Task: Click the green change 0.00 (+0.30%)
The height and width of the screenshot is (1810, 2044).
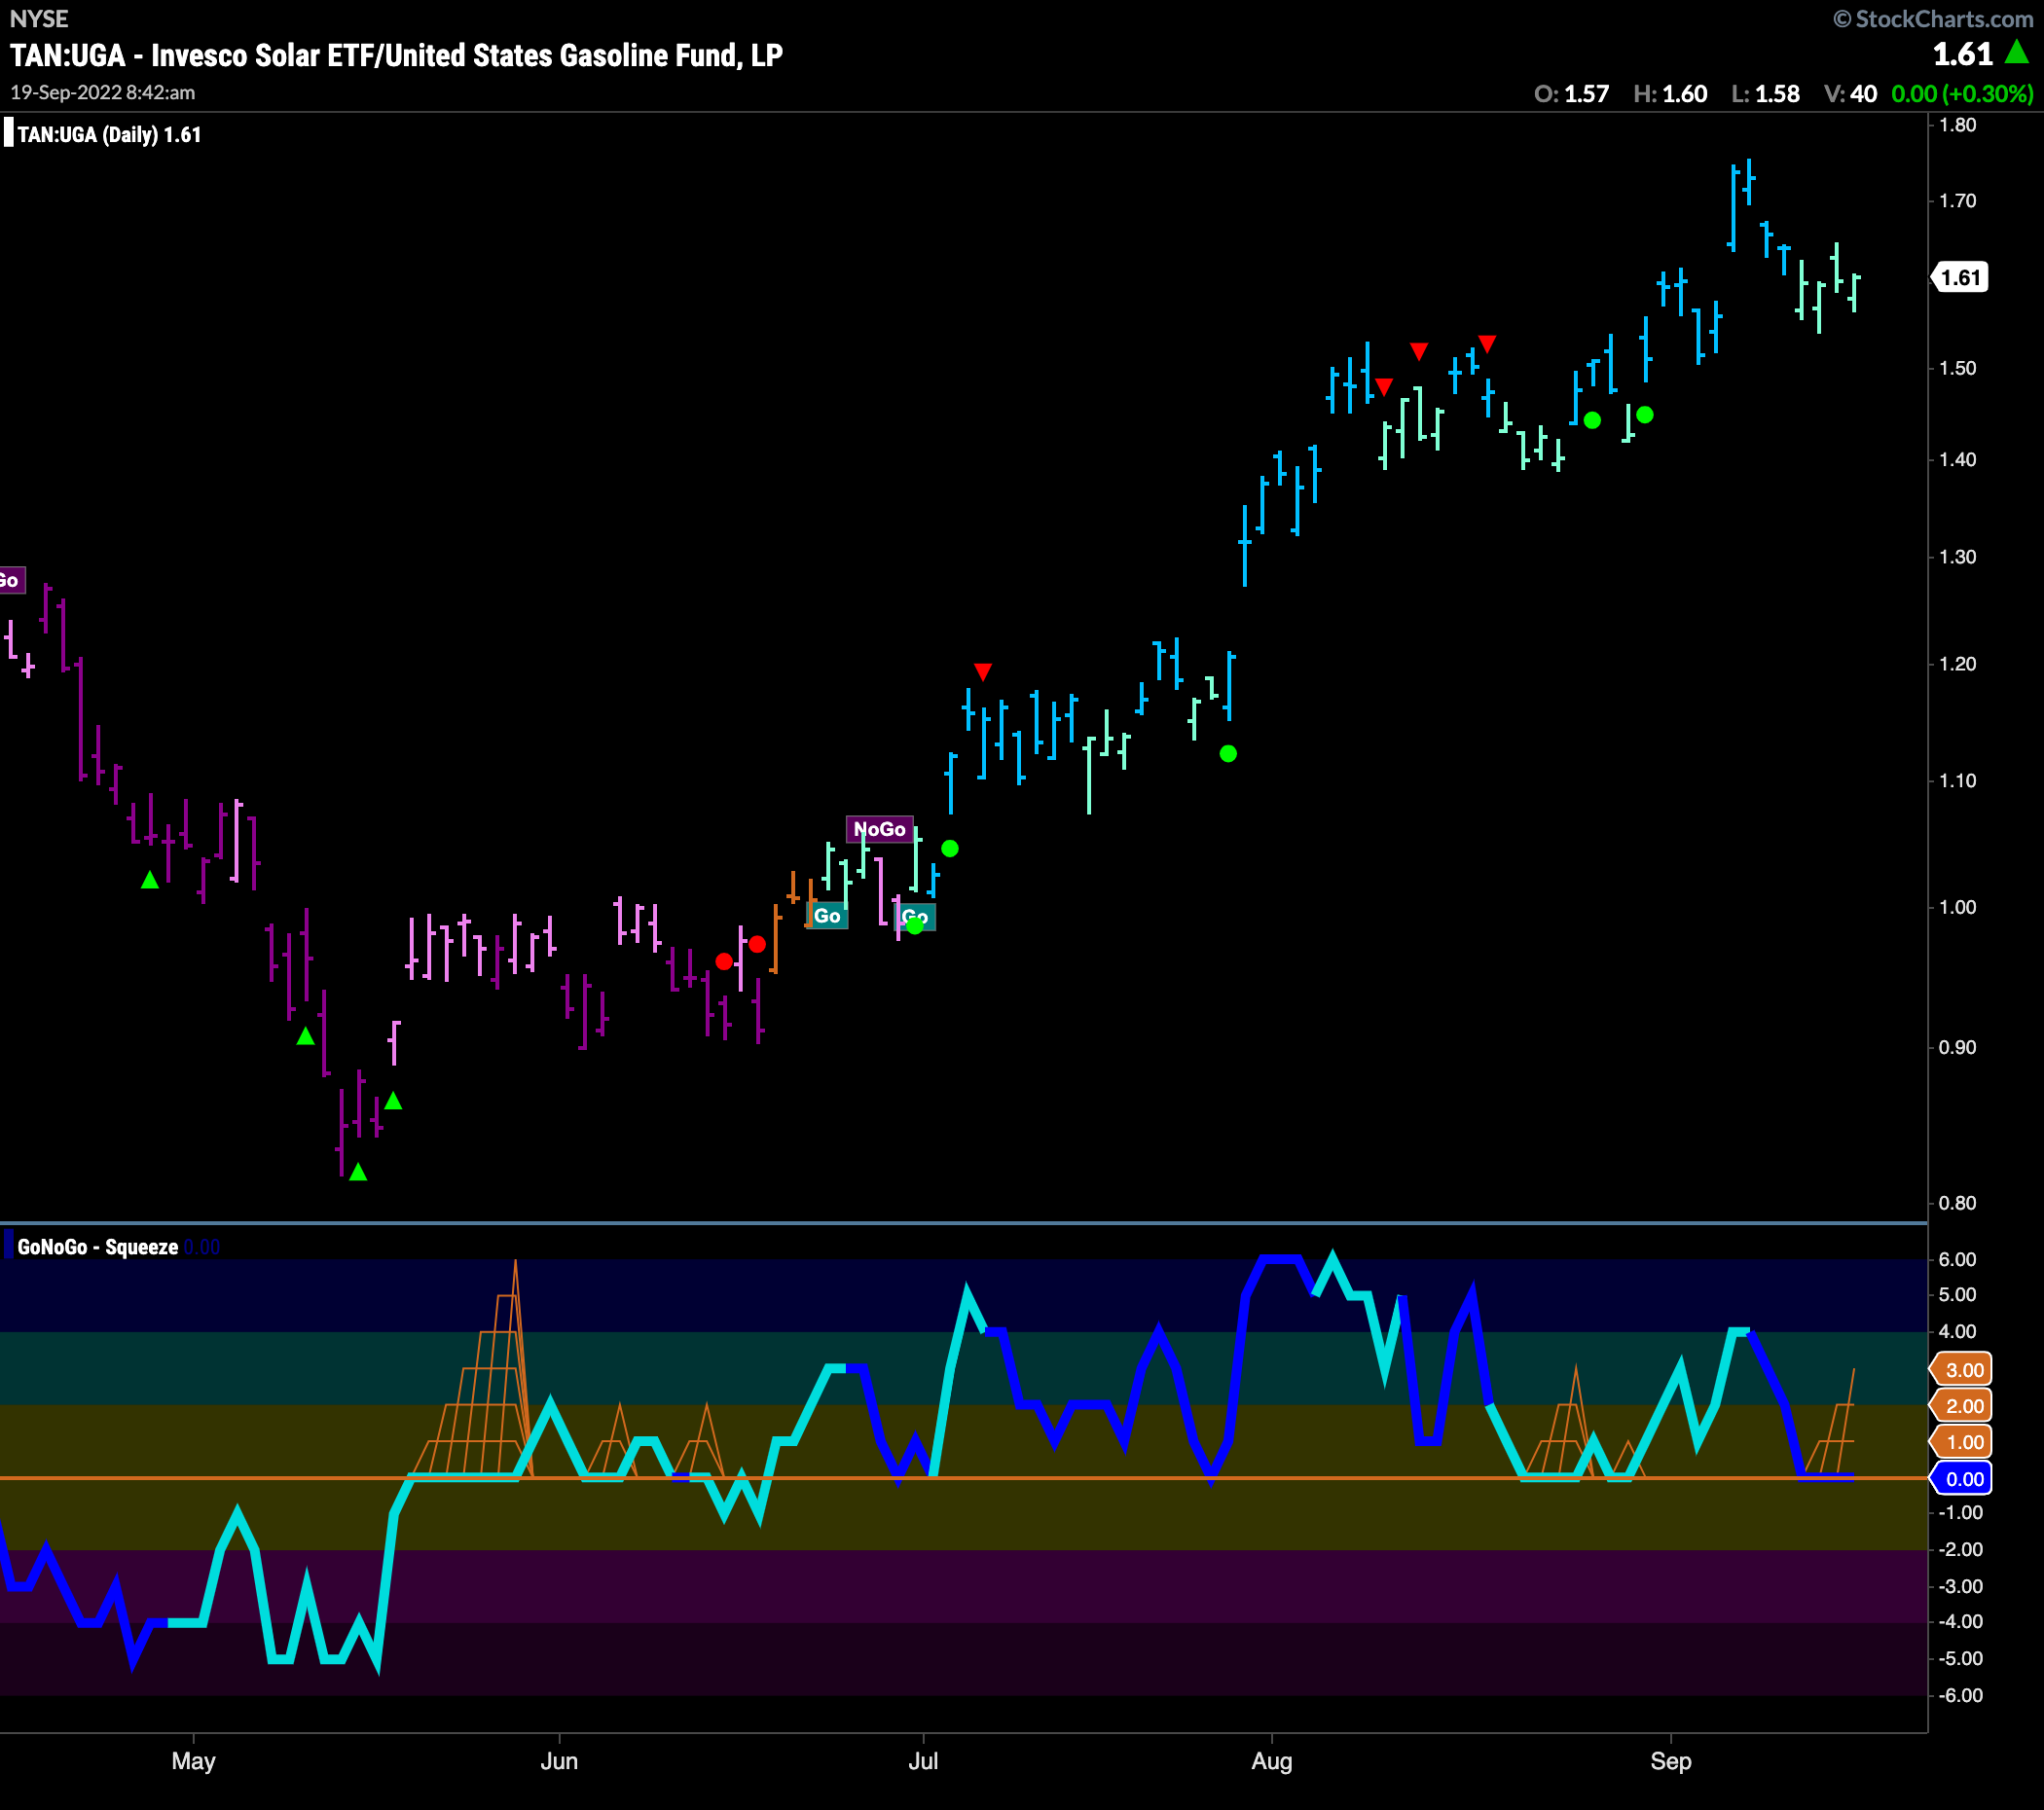Action: coord(1962,94)
